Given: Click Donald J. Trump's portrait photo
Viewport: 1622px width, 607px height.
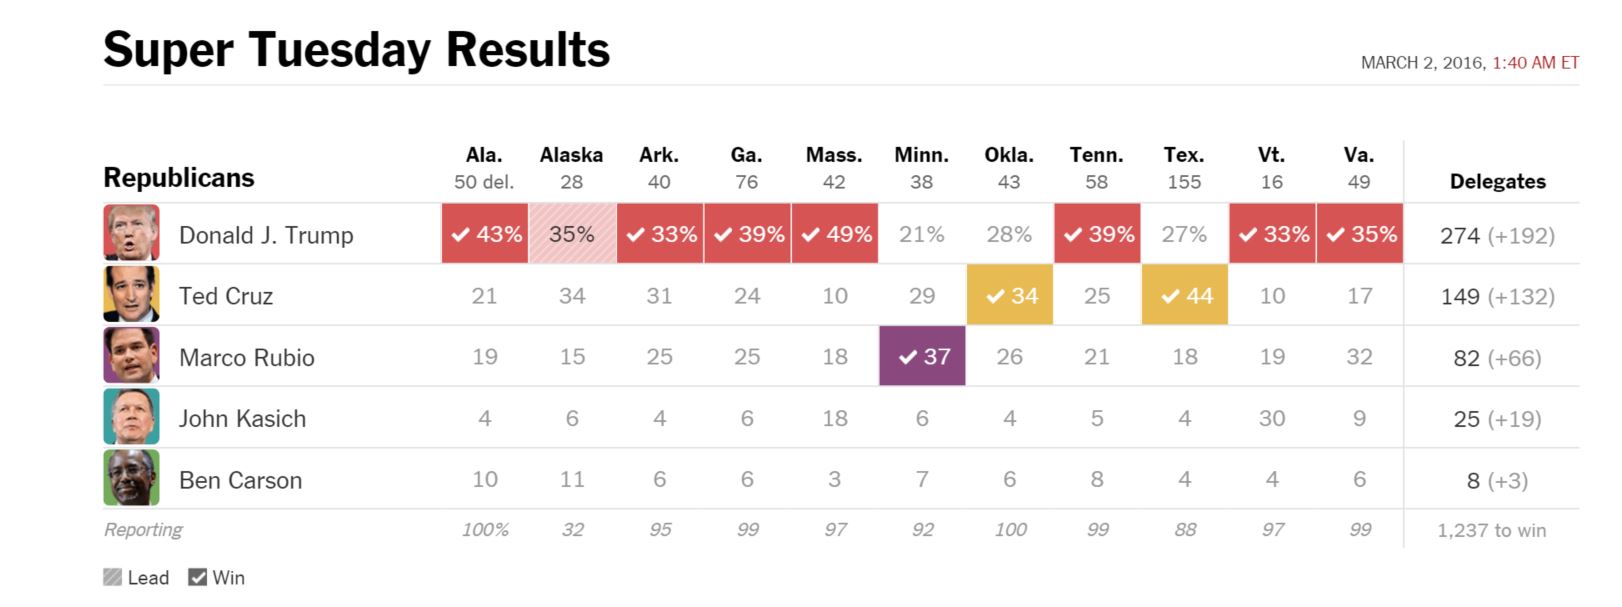Looking at the screenshot, I should tap(131, 233).
